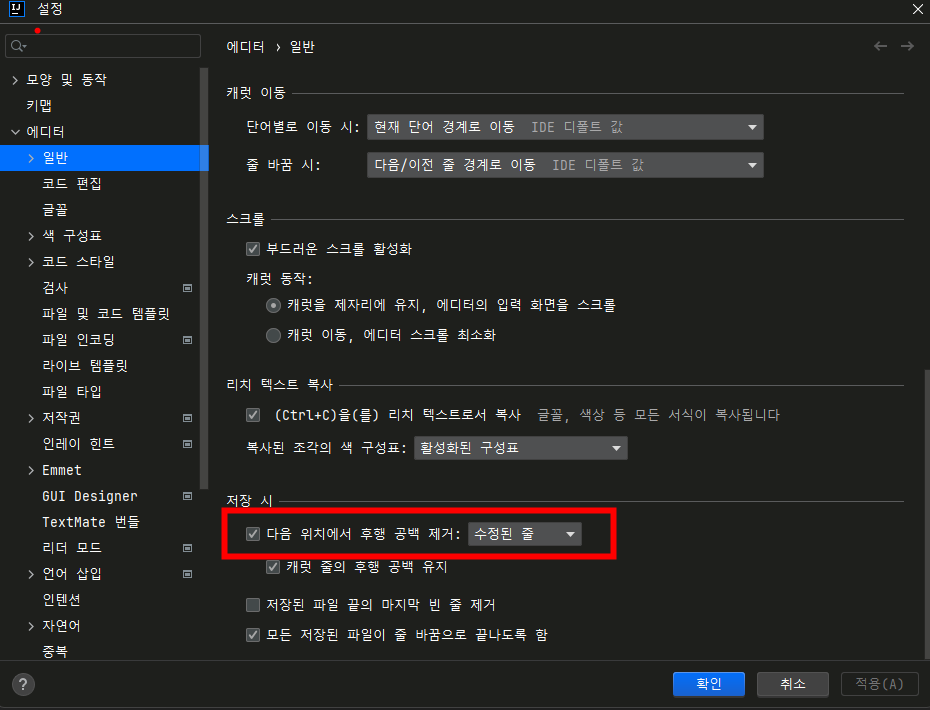Click the help question mark icon
The width and height of the screenshot is (930, 710).
click(x=22, y=684)
